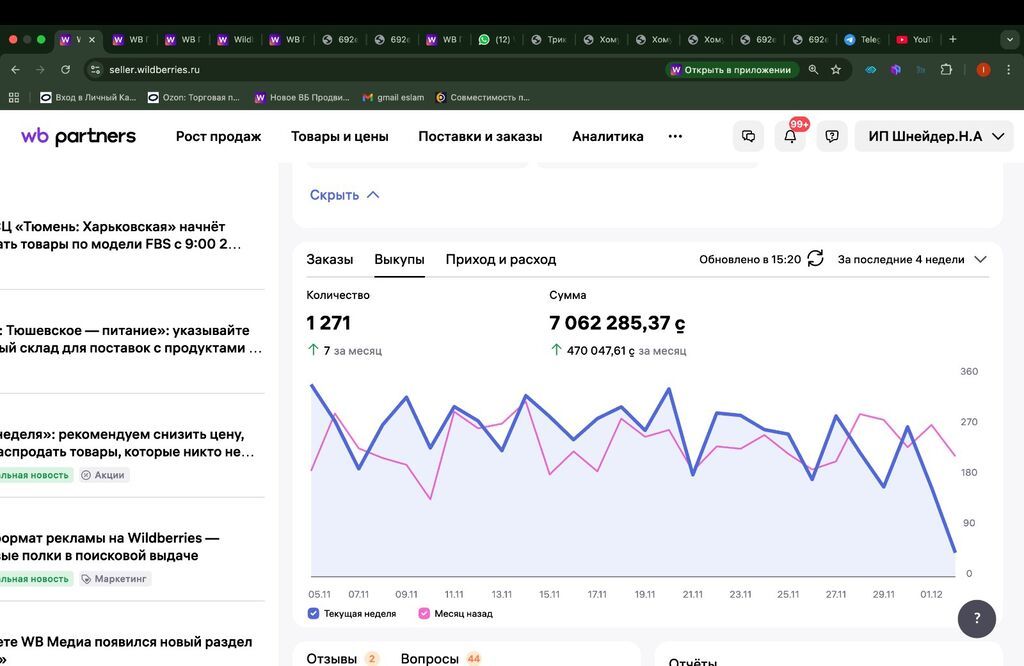Open the browser extensions puzzle icon
This screenshot has width=1024, height=666.
pyautogui.click(x=946, y=70)
